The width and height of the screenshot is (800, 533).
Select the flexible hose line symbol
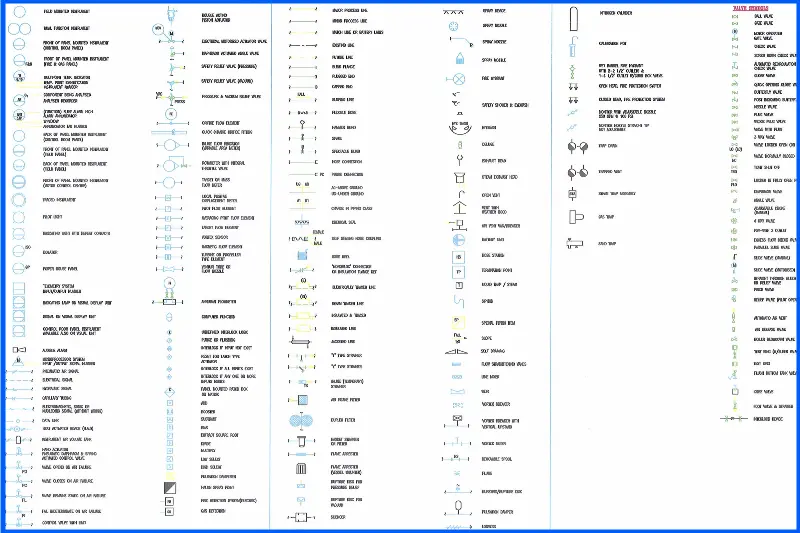302,113
